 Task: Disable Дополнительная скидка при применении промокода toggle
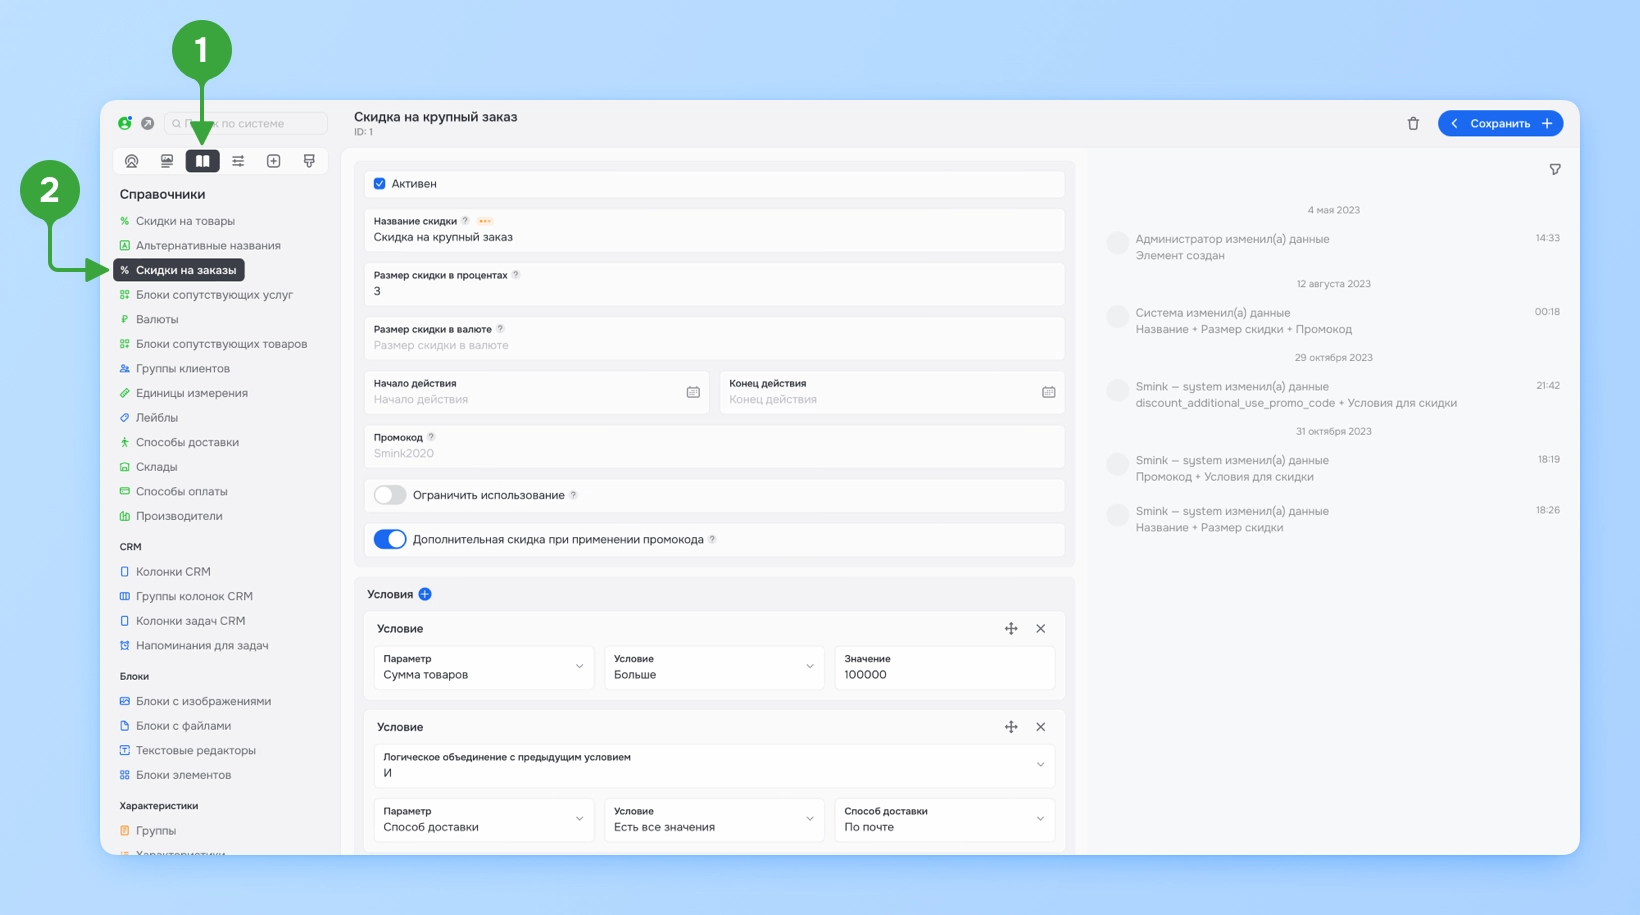(x=390, y=540)
